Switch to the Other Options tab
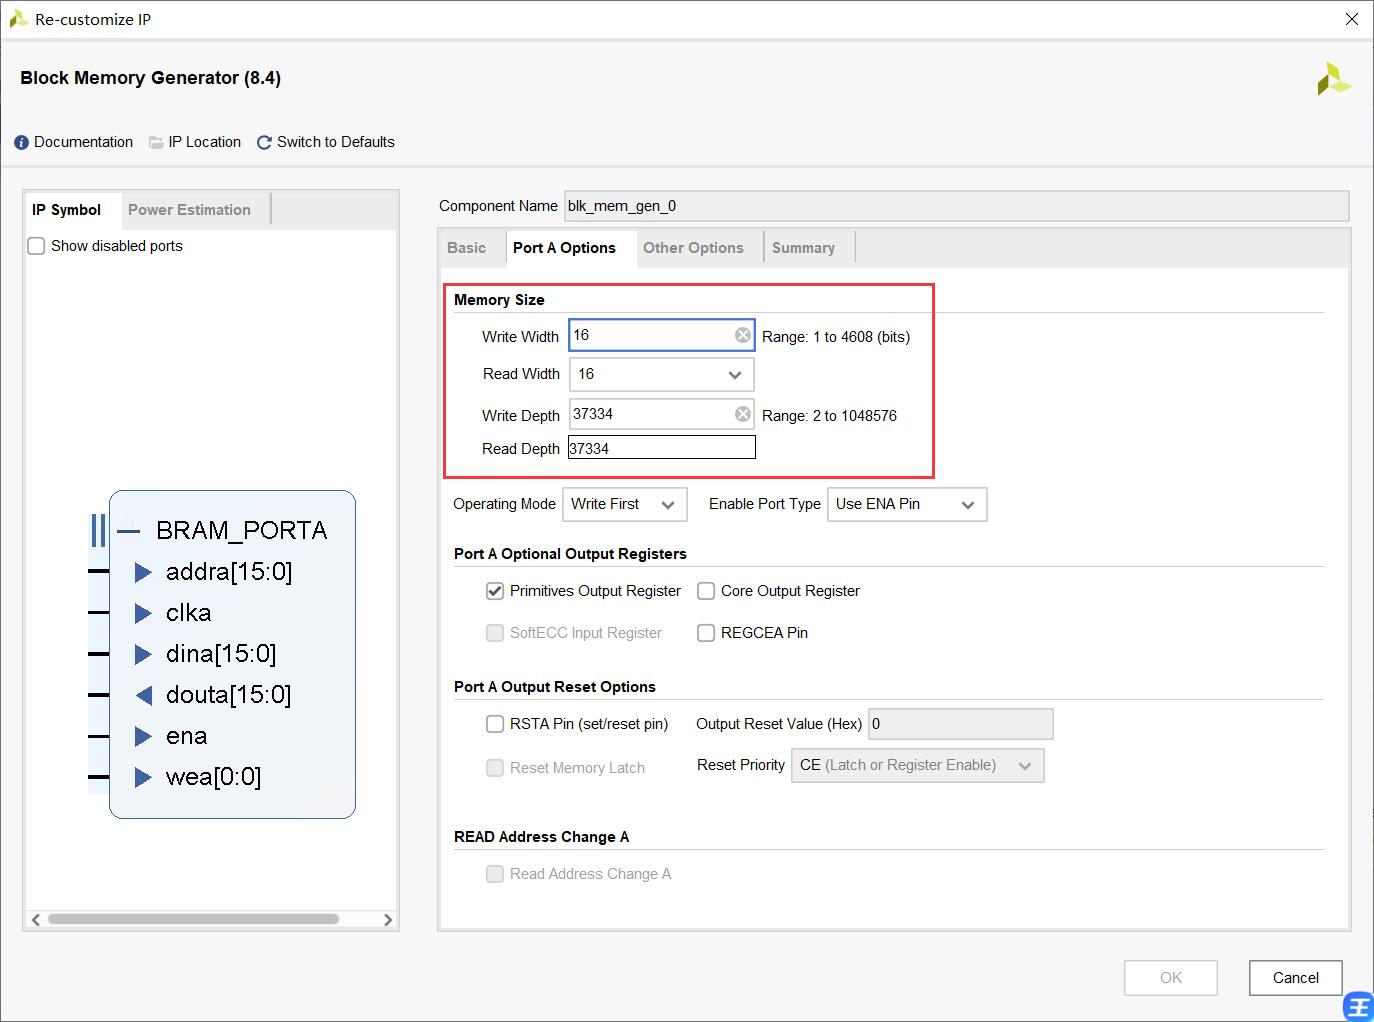 pyautogui.click(x=693, y=248)
